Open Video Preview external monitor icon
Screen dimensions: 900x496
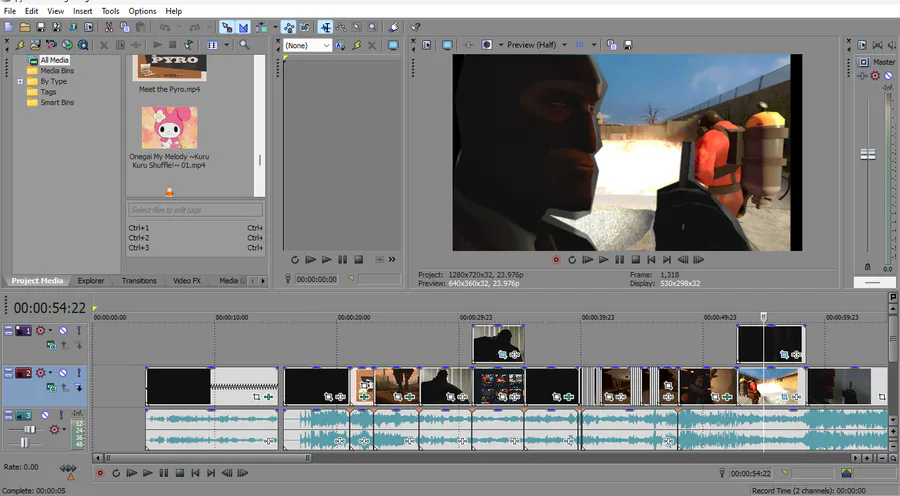click(x=447, y=45)
